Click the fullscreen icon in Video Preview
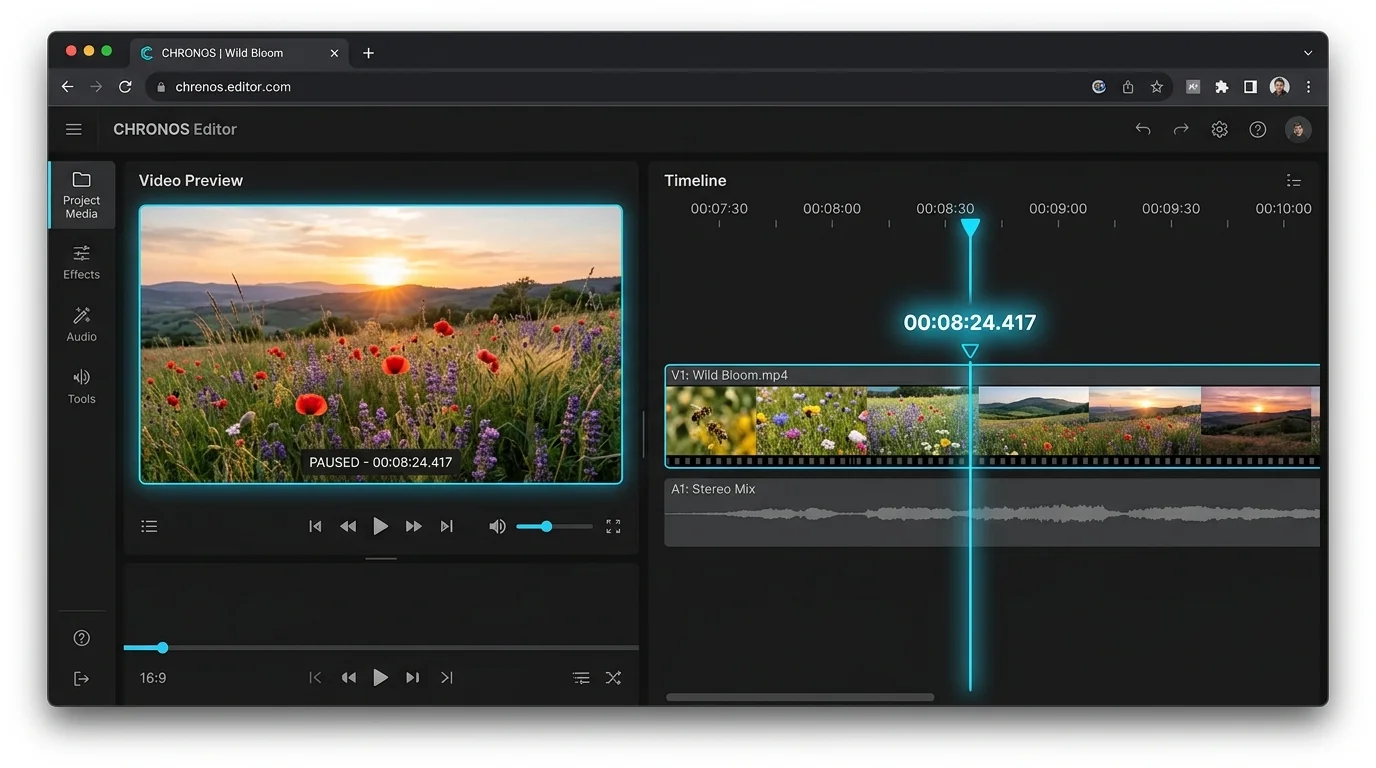 613,525
